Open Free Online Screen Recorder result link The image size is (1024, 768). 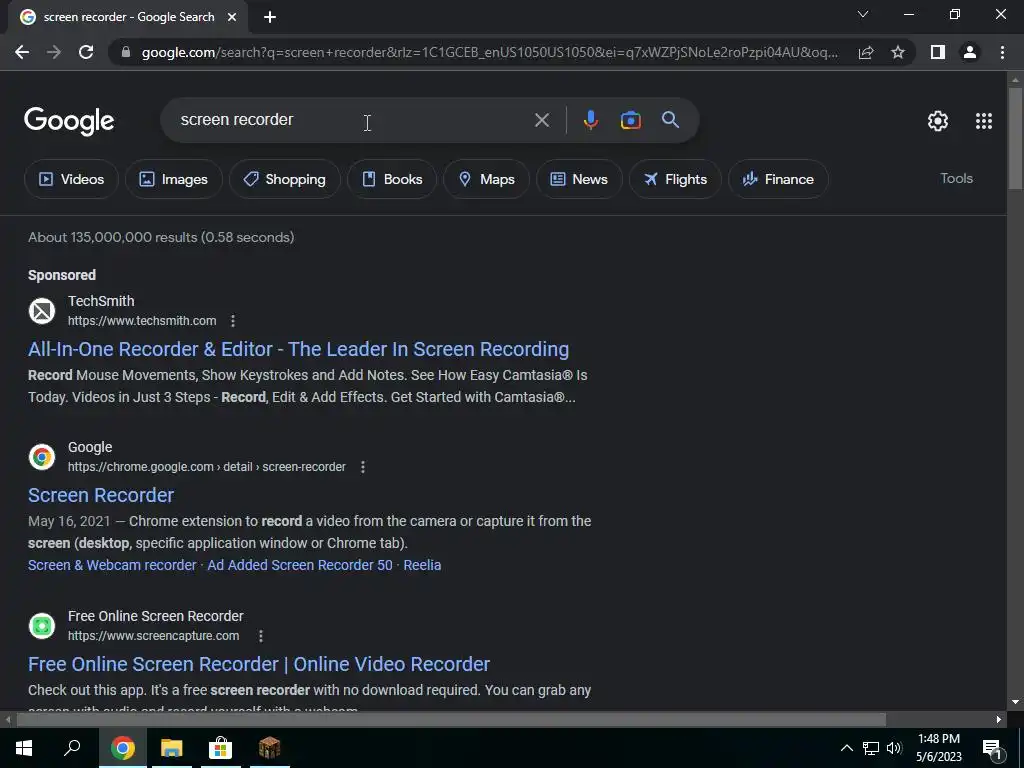(x=259, y=664)
